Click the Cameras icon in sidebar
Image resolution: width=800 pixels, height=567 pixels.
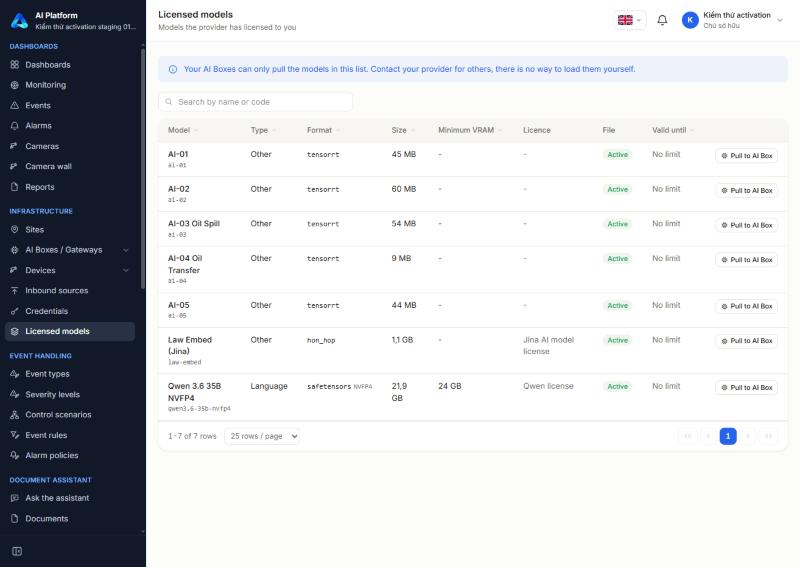click(x=14, y=146)
